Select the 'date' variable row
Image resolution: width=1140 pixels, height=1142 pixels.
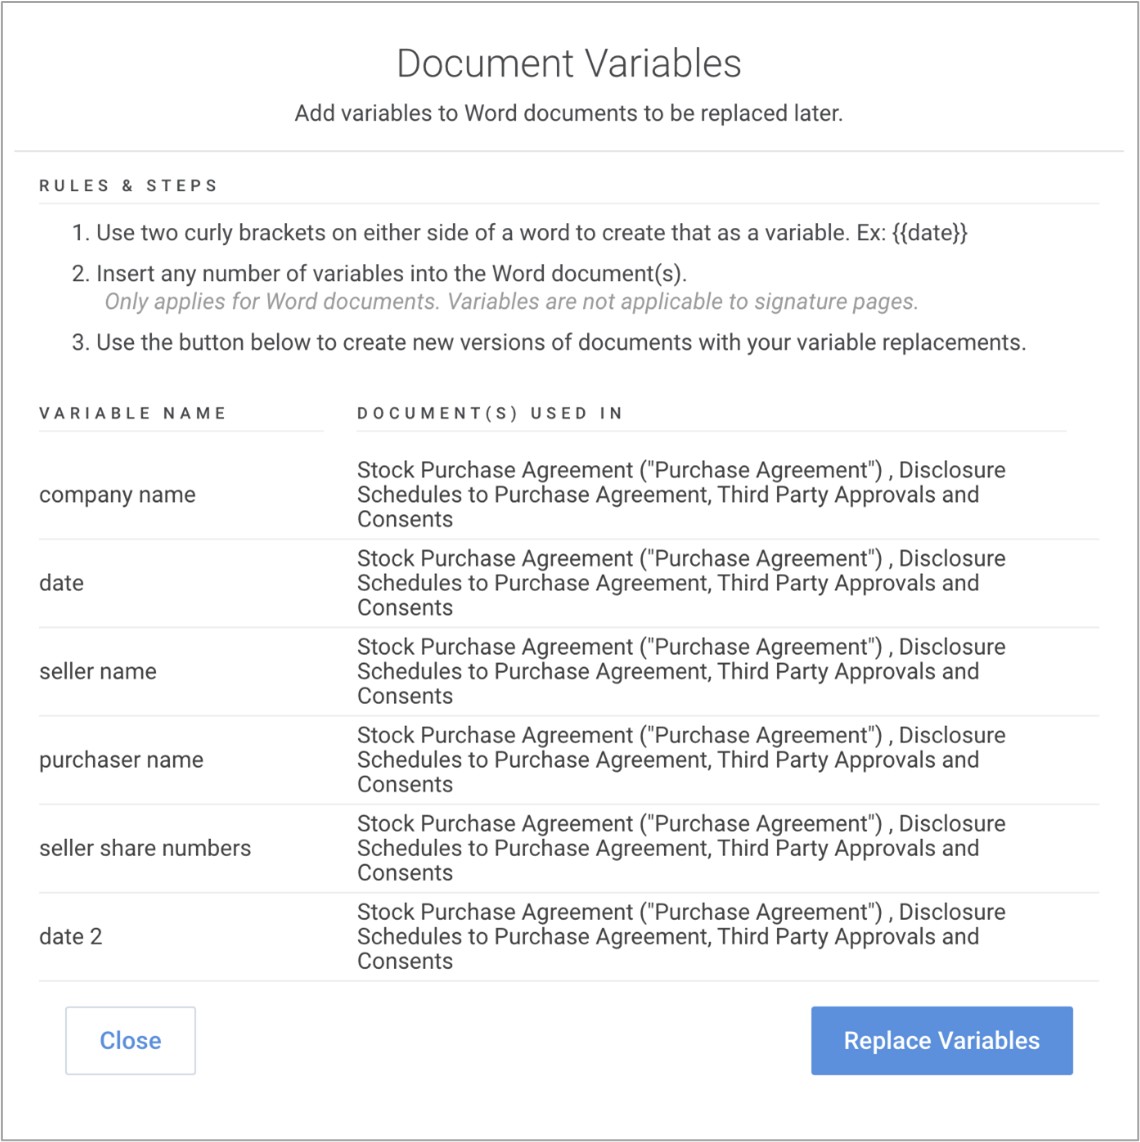tap(61, 583)
